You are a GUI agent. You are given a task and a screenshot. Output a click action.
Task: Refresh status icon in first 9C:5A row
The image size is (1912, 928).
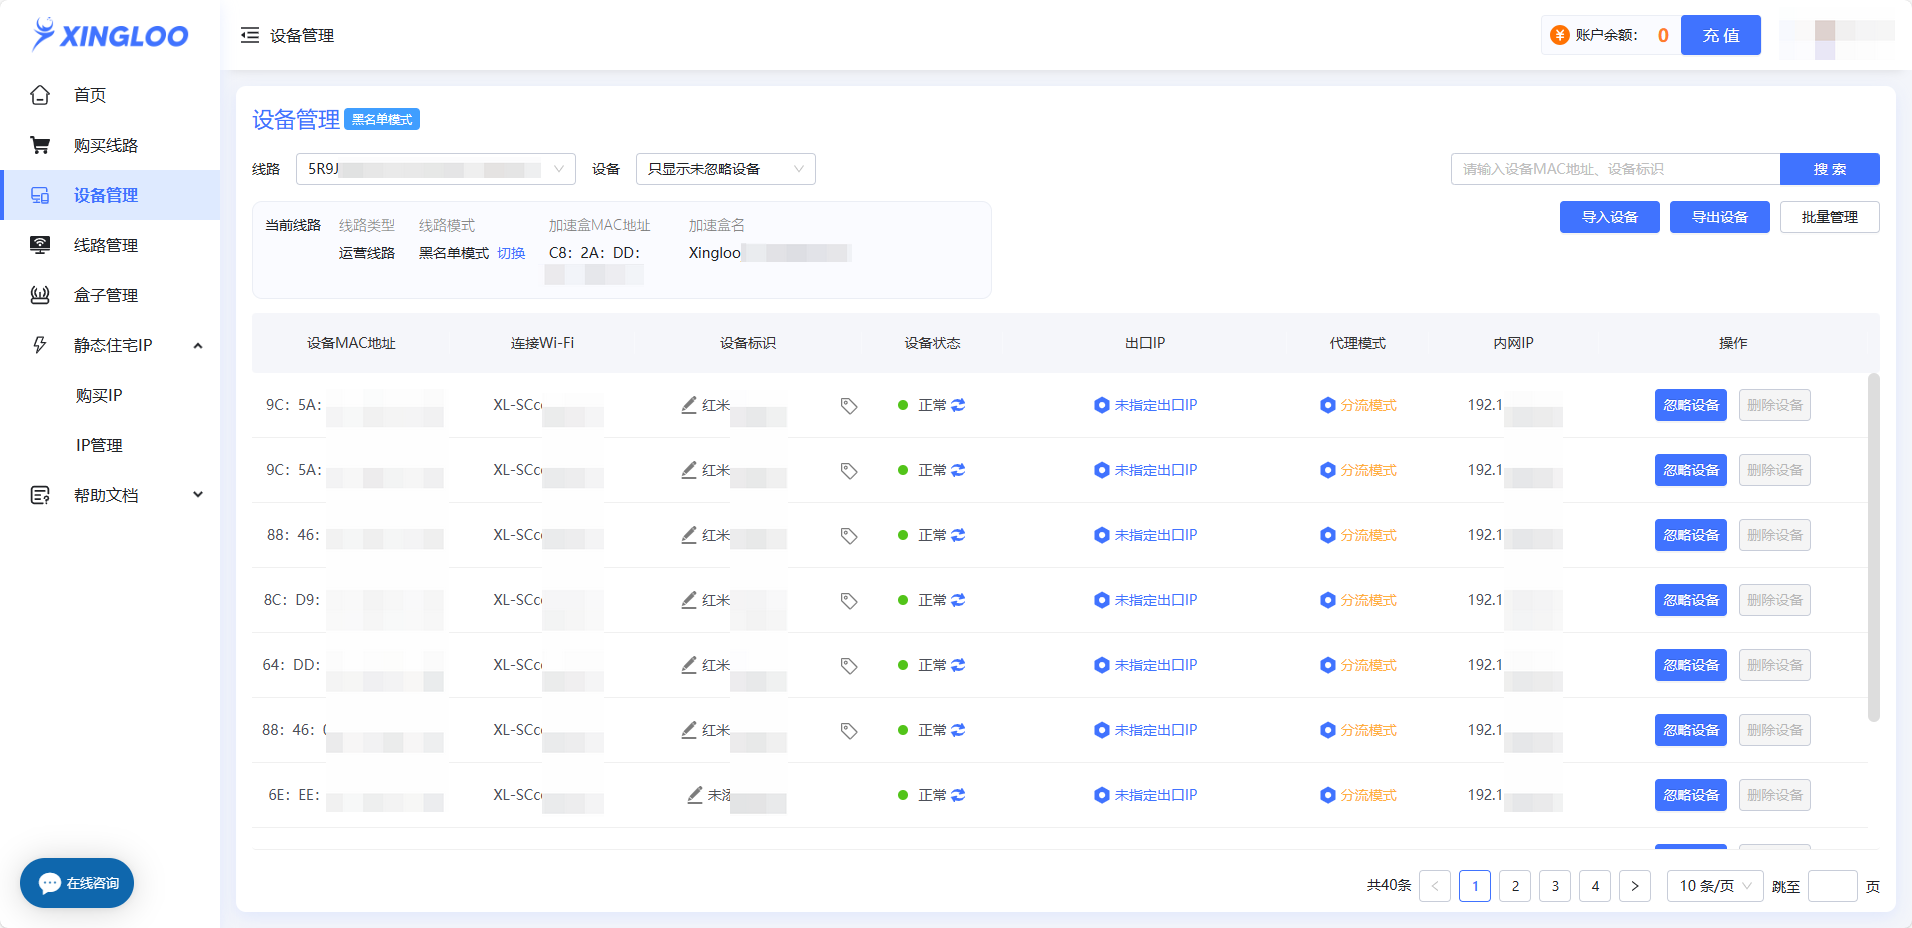coord(958,405)
